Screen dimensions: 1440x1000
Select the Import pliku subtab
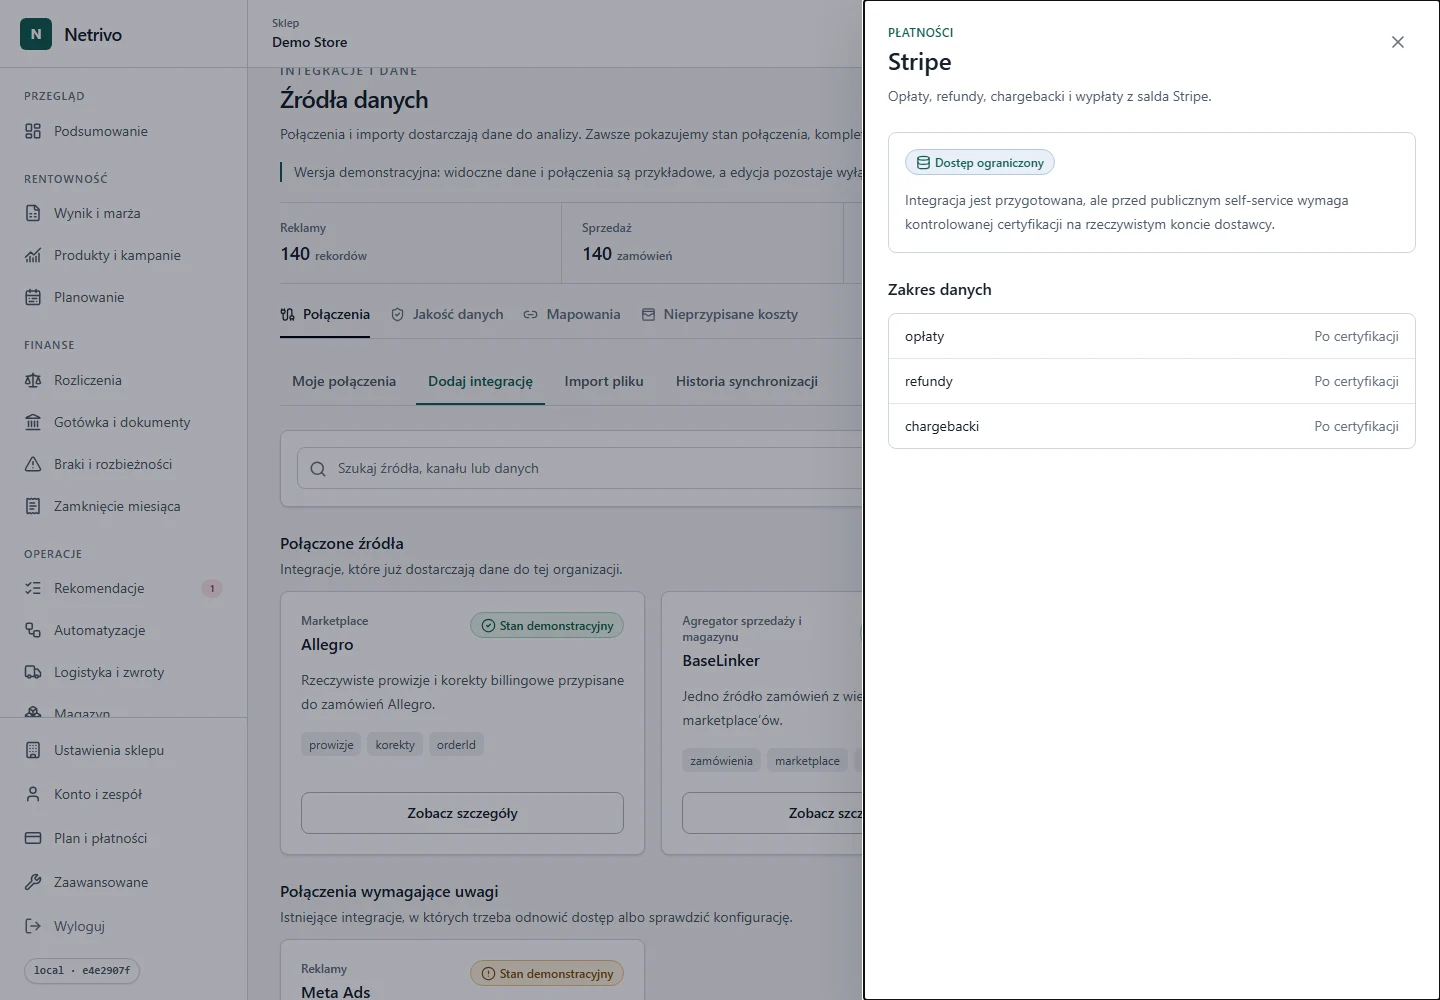click(604, 381)
